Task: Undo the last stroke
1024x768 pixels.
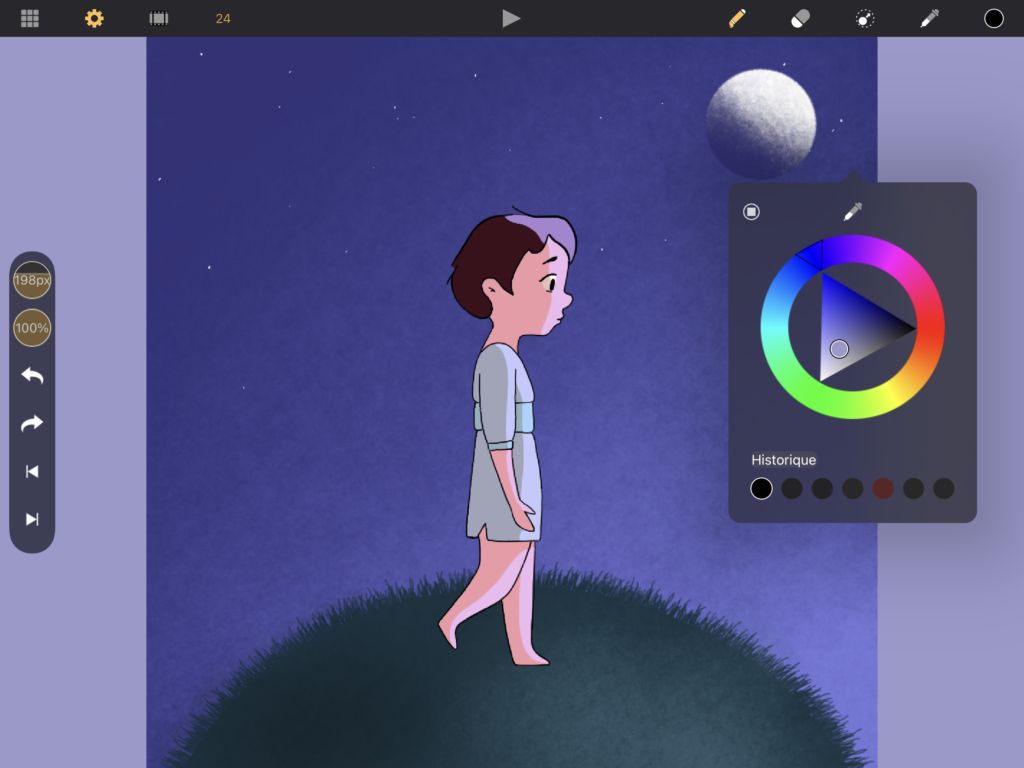Action: [x=32, y=376]
